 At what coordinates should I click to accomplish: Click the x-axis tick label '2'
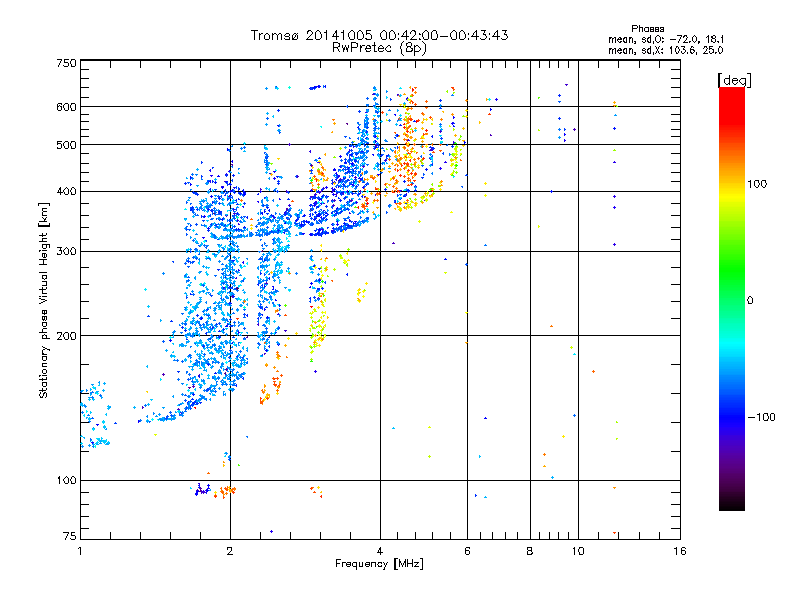coord(230,551)
